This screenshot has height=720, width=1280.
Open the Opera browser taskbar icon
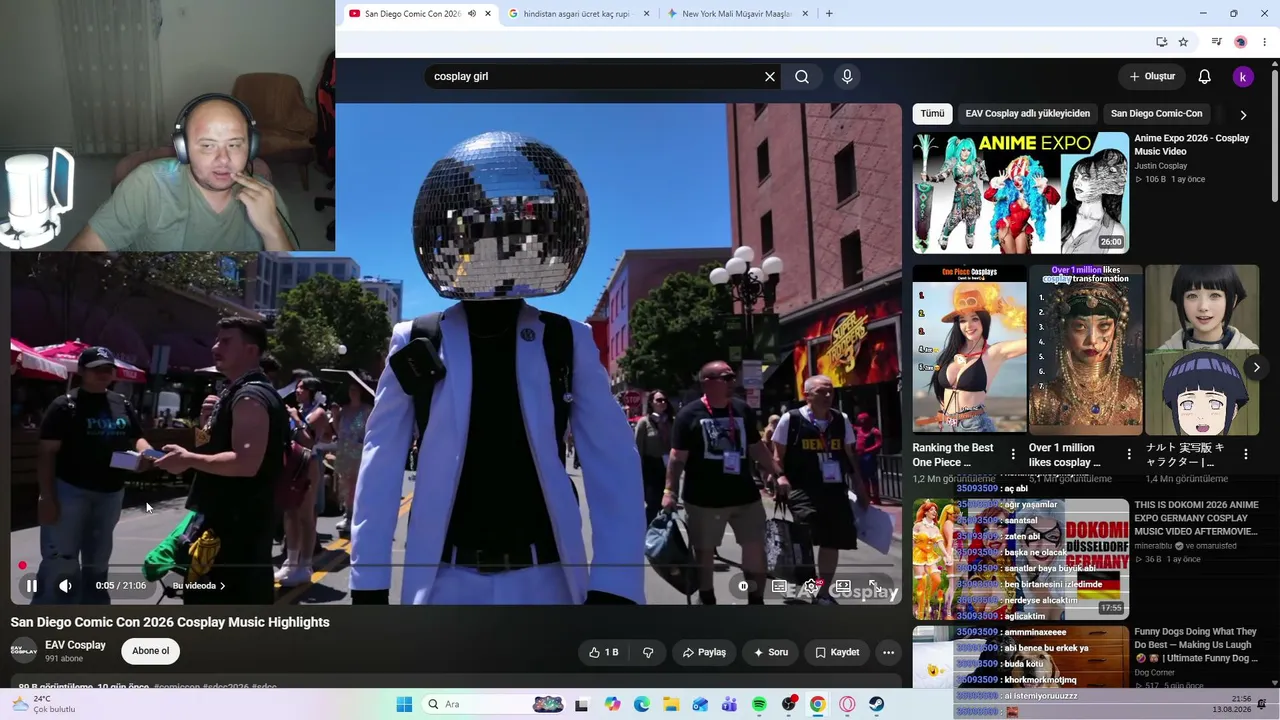[x=847, y=705]
